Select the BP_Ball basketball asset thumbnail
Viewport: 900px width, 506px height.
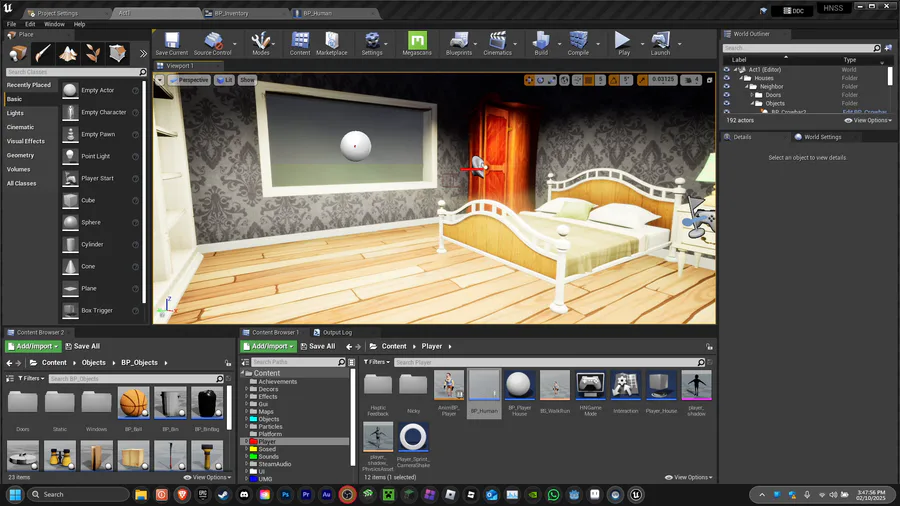point(133,405)
